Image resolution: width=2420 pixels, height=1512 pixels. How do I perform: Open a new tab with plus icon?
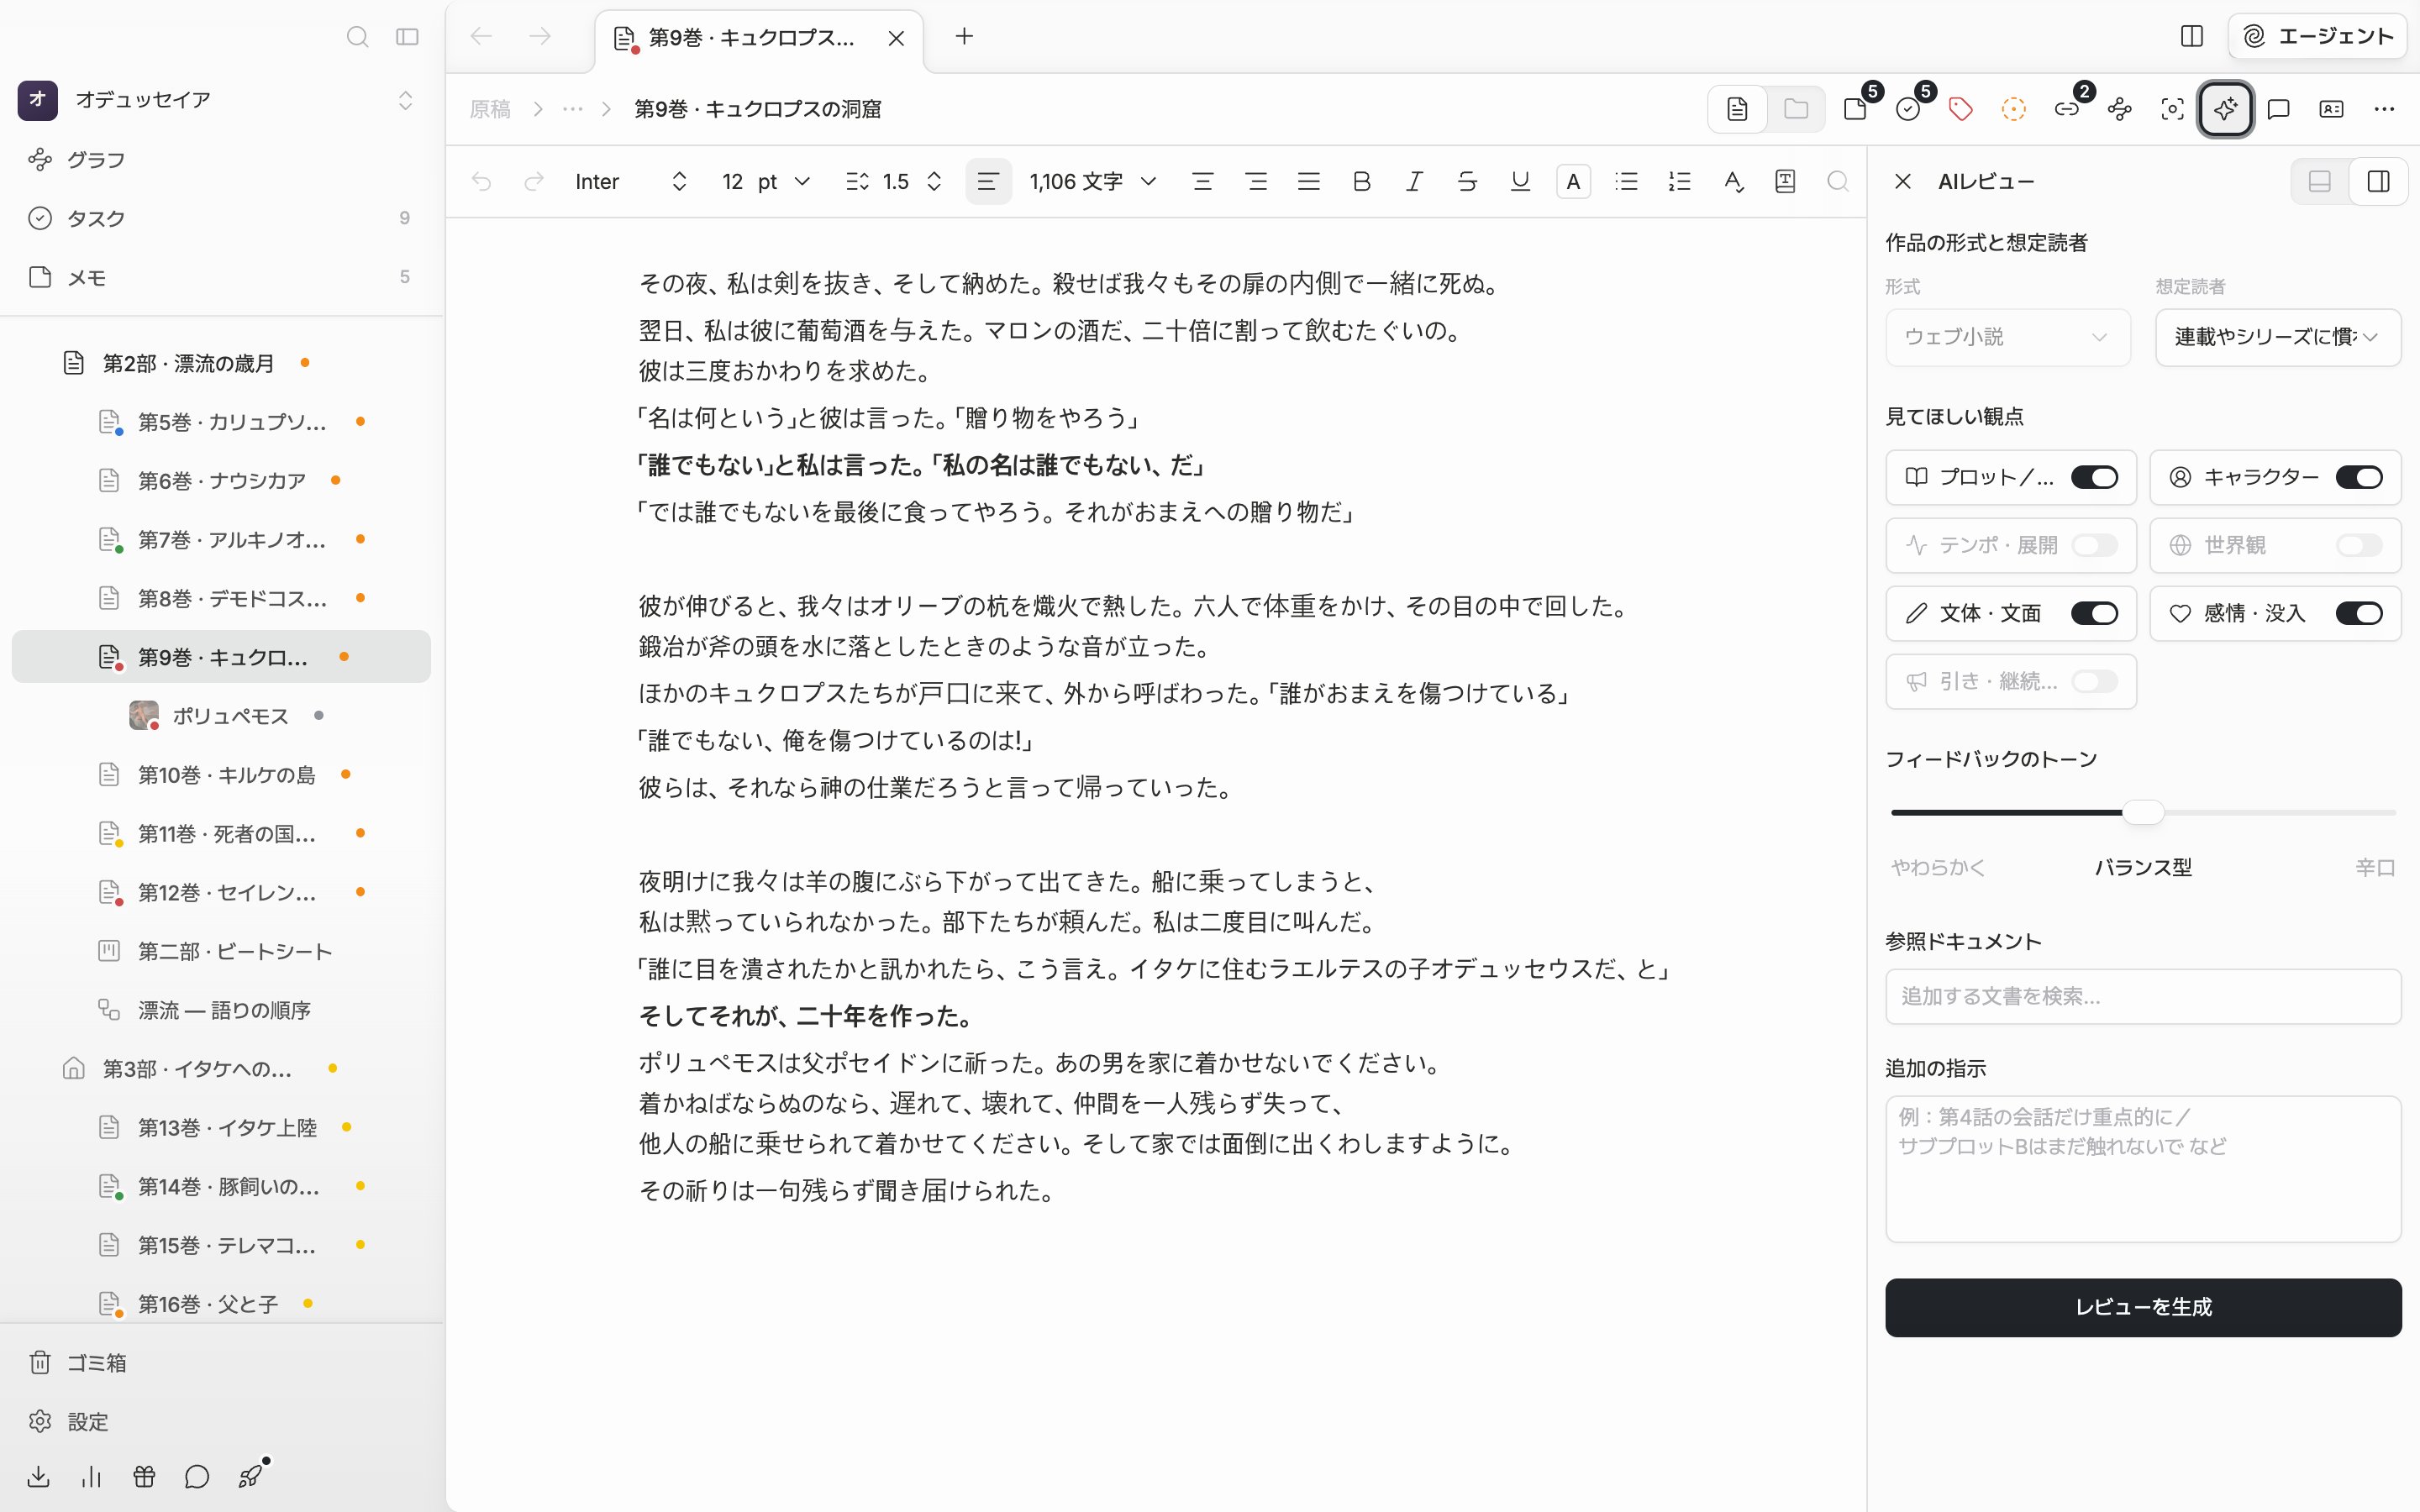(964, 37)
